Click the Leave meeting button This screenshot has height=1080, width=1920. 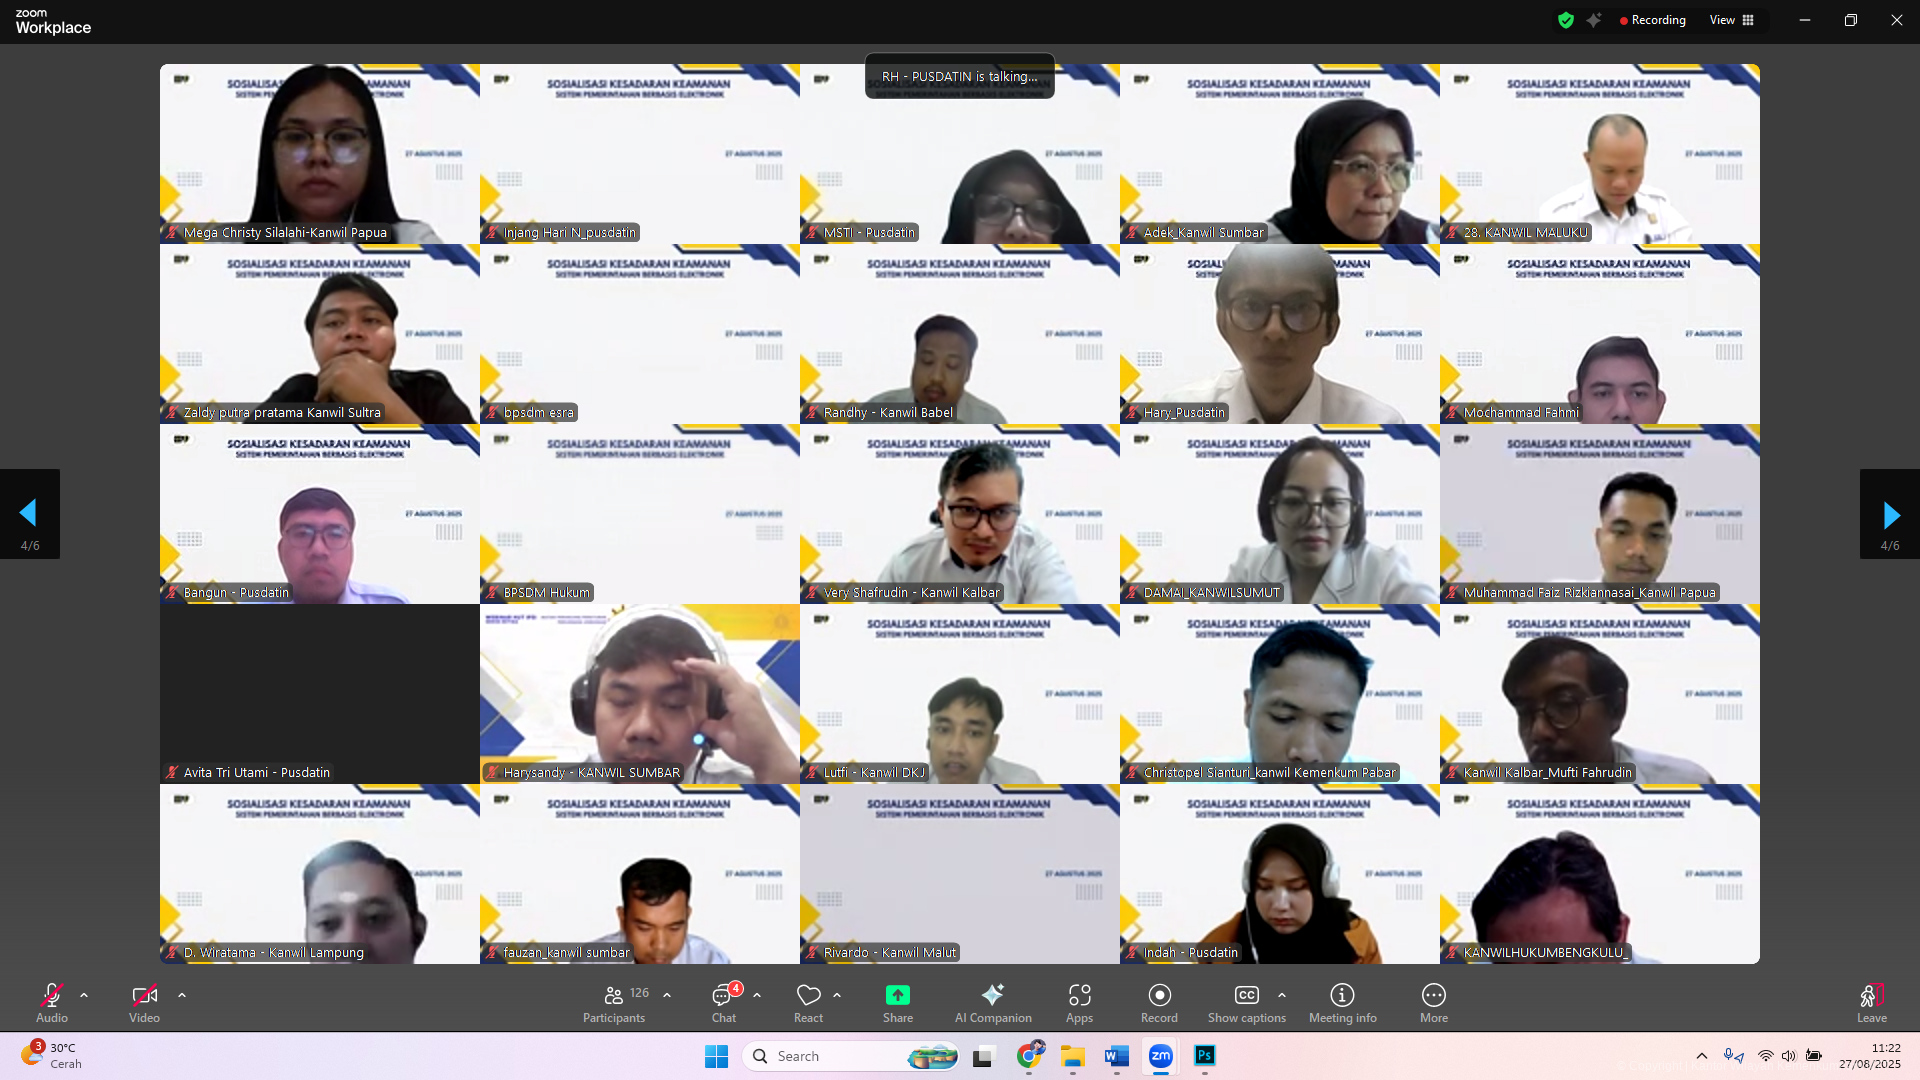(1871, 1000)
